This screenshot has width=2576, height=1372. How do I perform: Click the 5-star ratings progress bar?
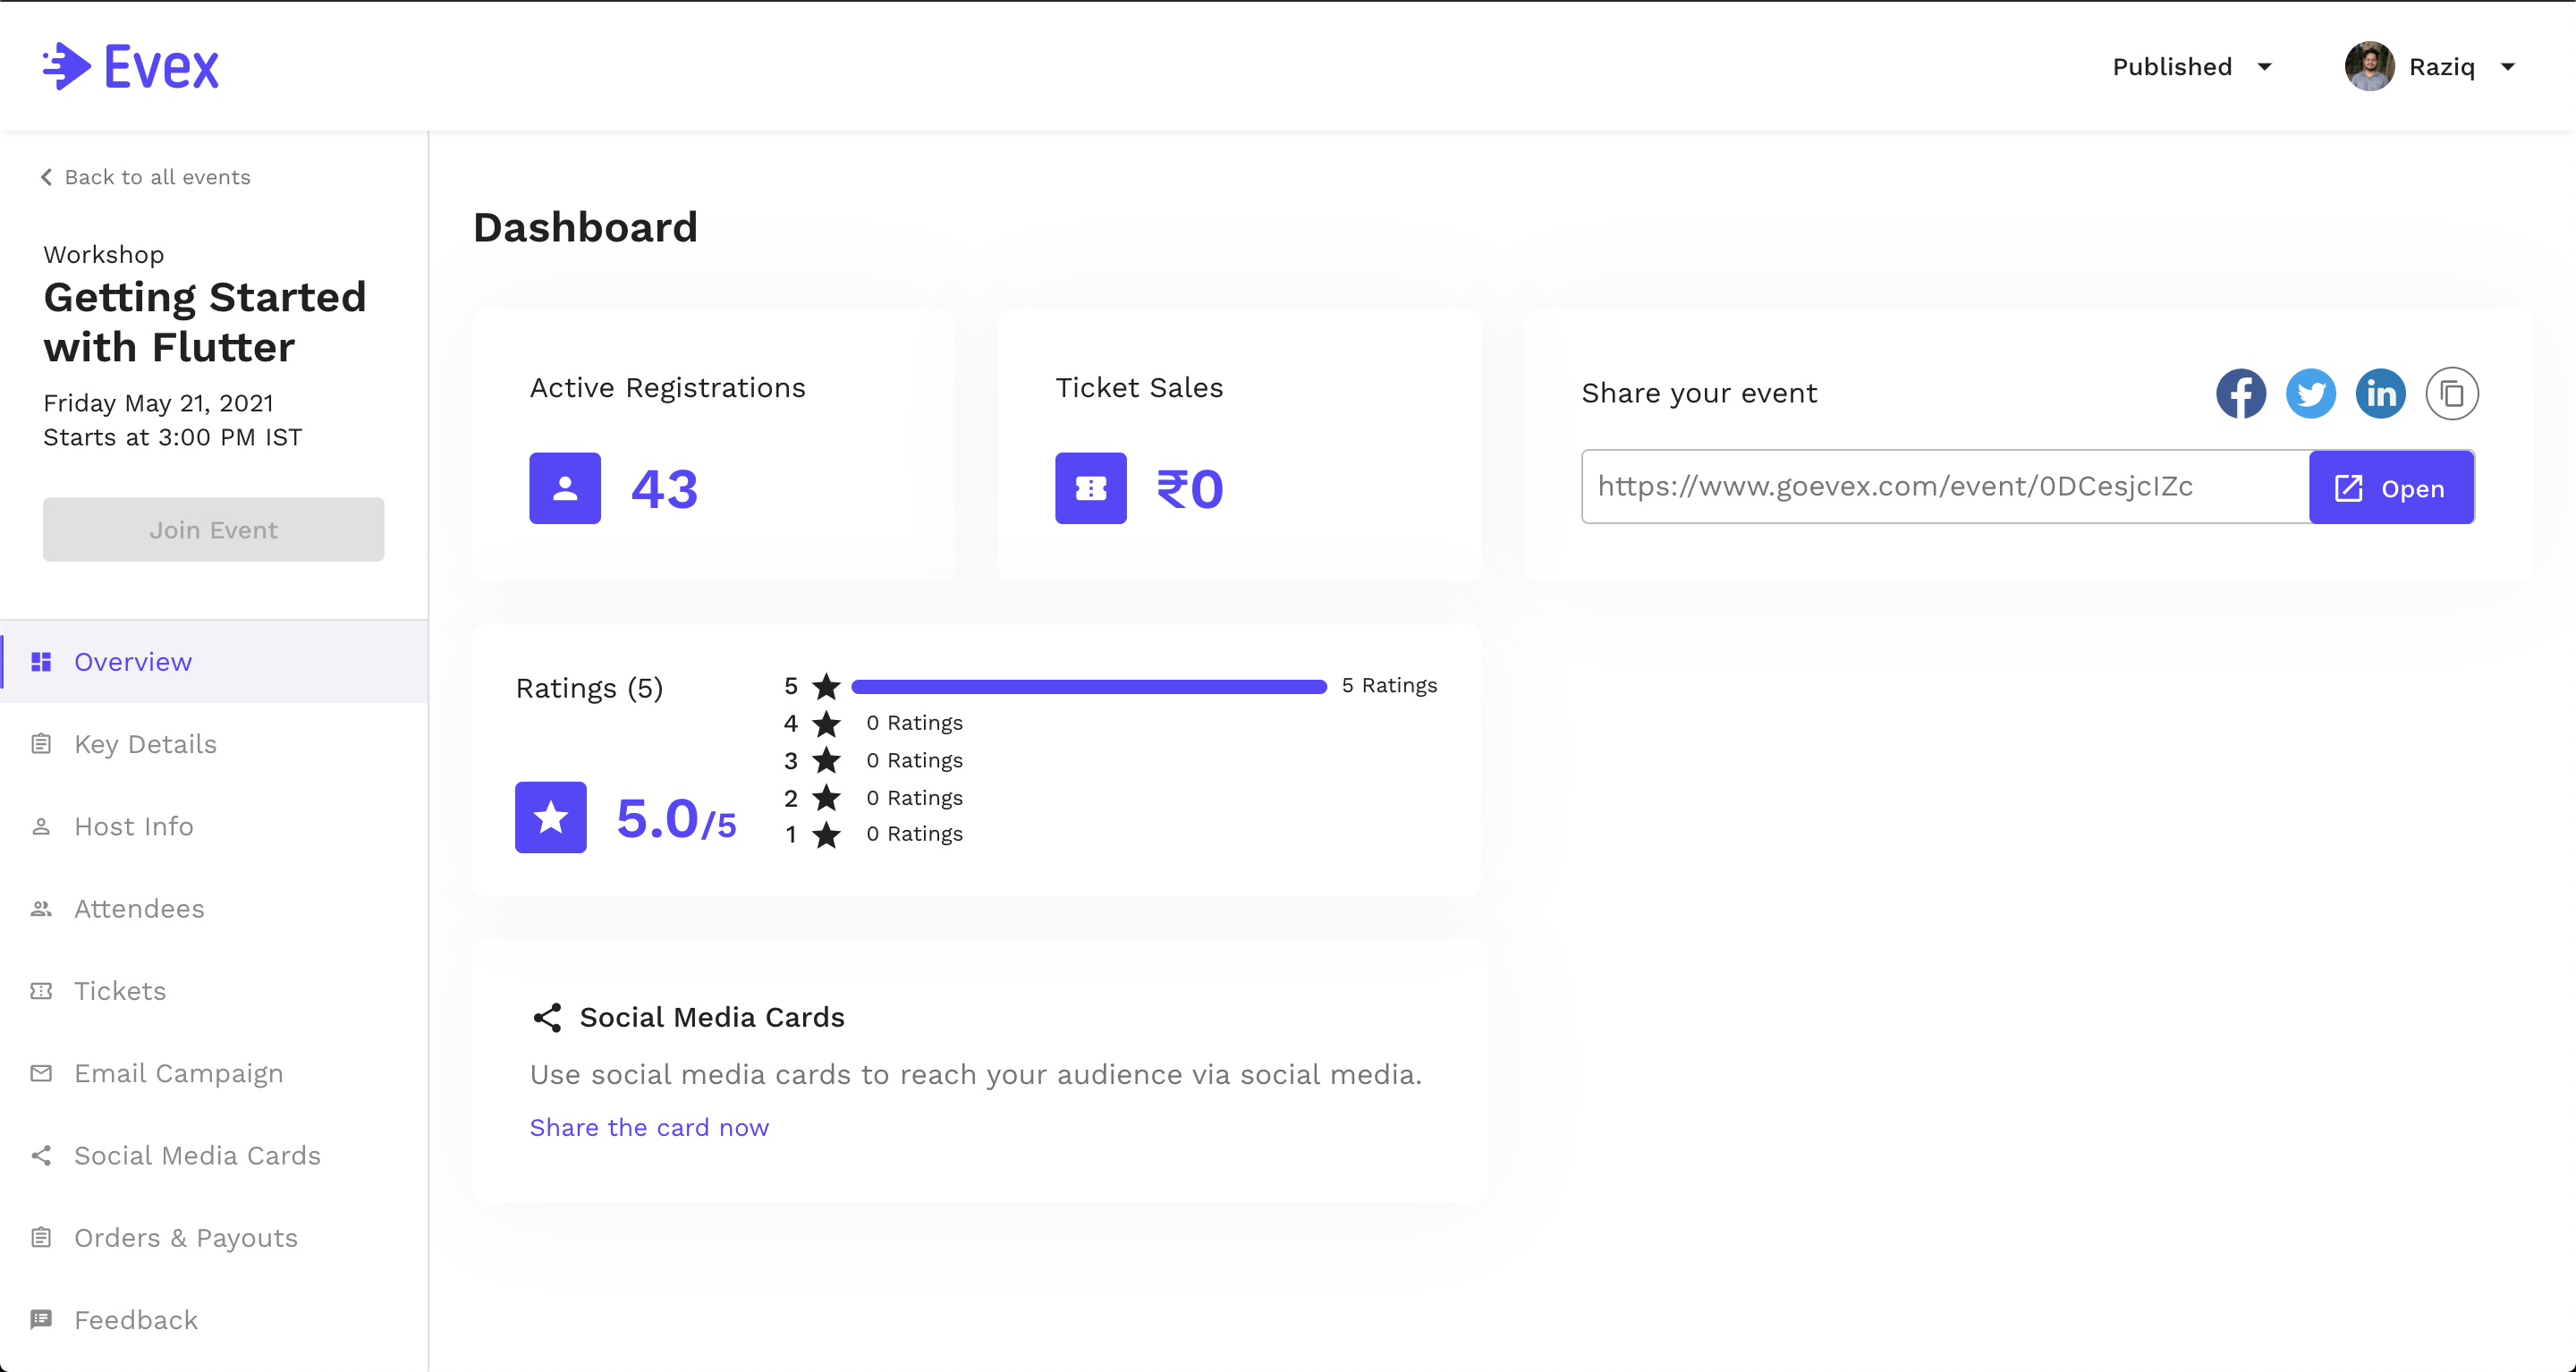(x=1088, y=686)
